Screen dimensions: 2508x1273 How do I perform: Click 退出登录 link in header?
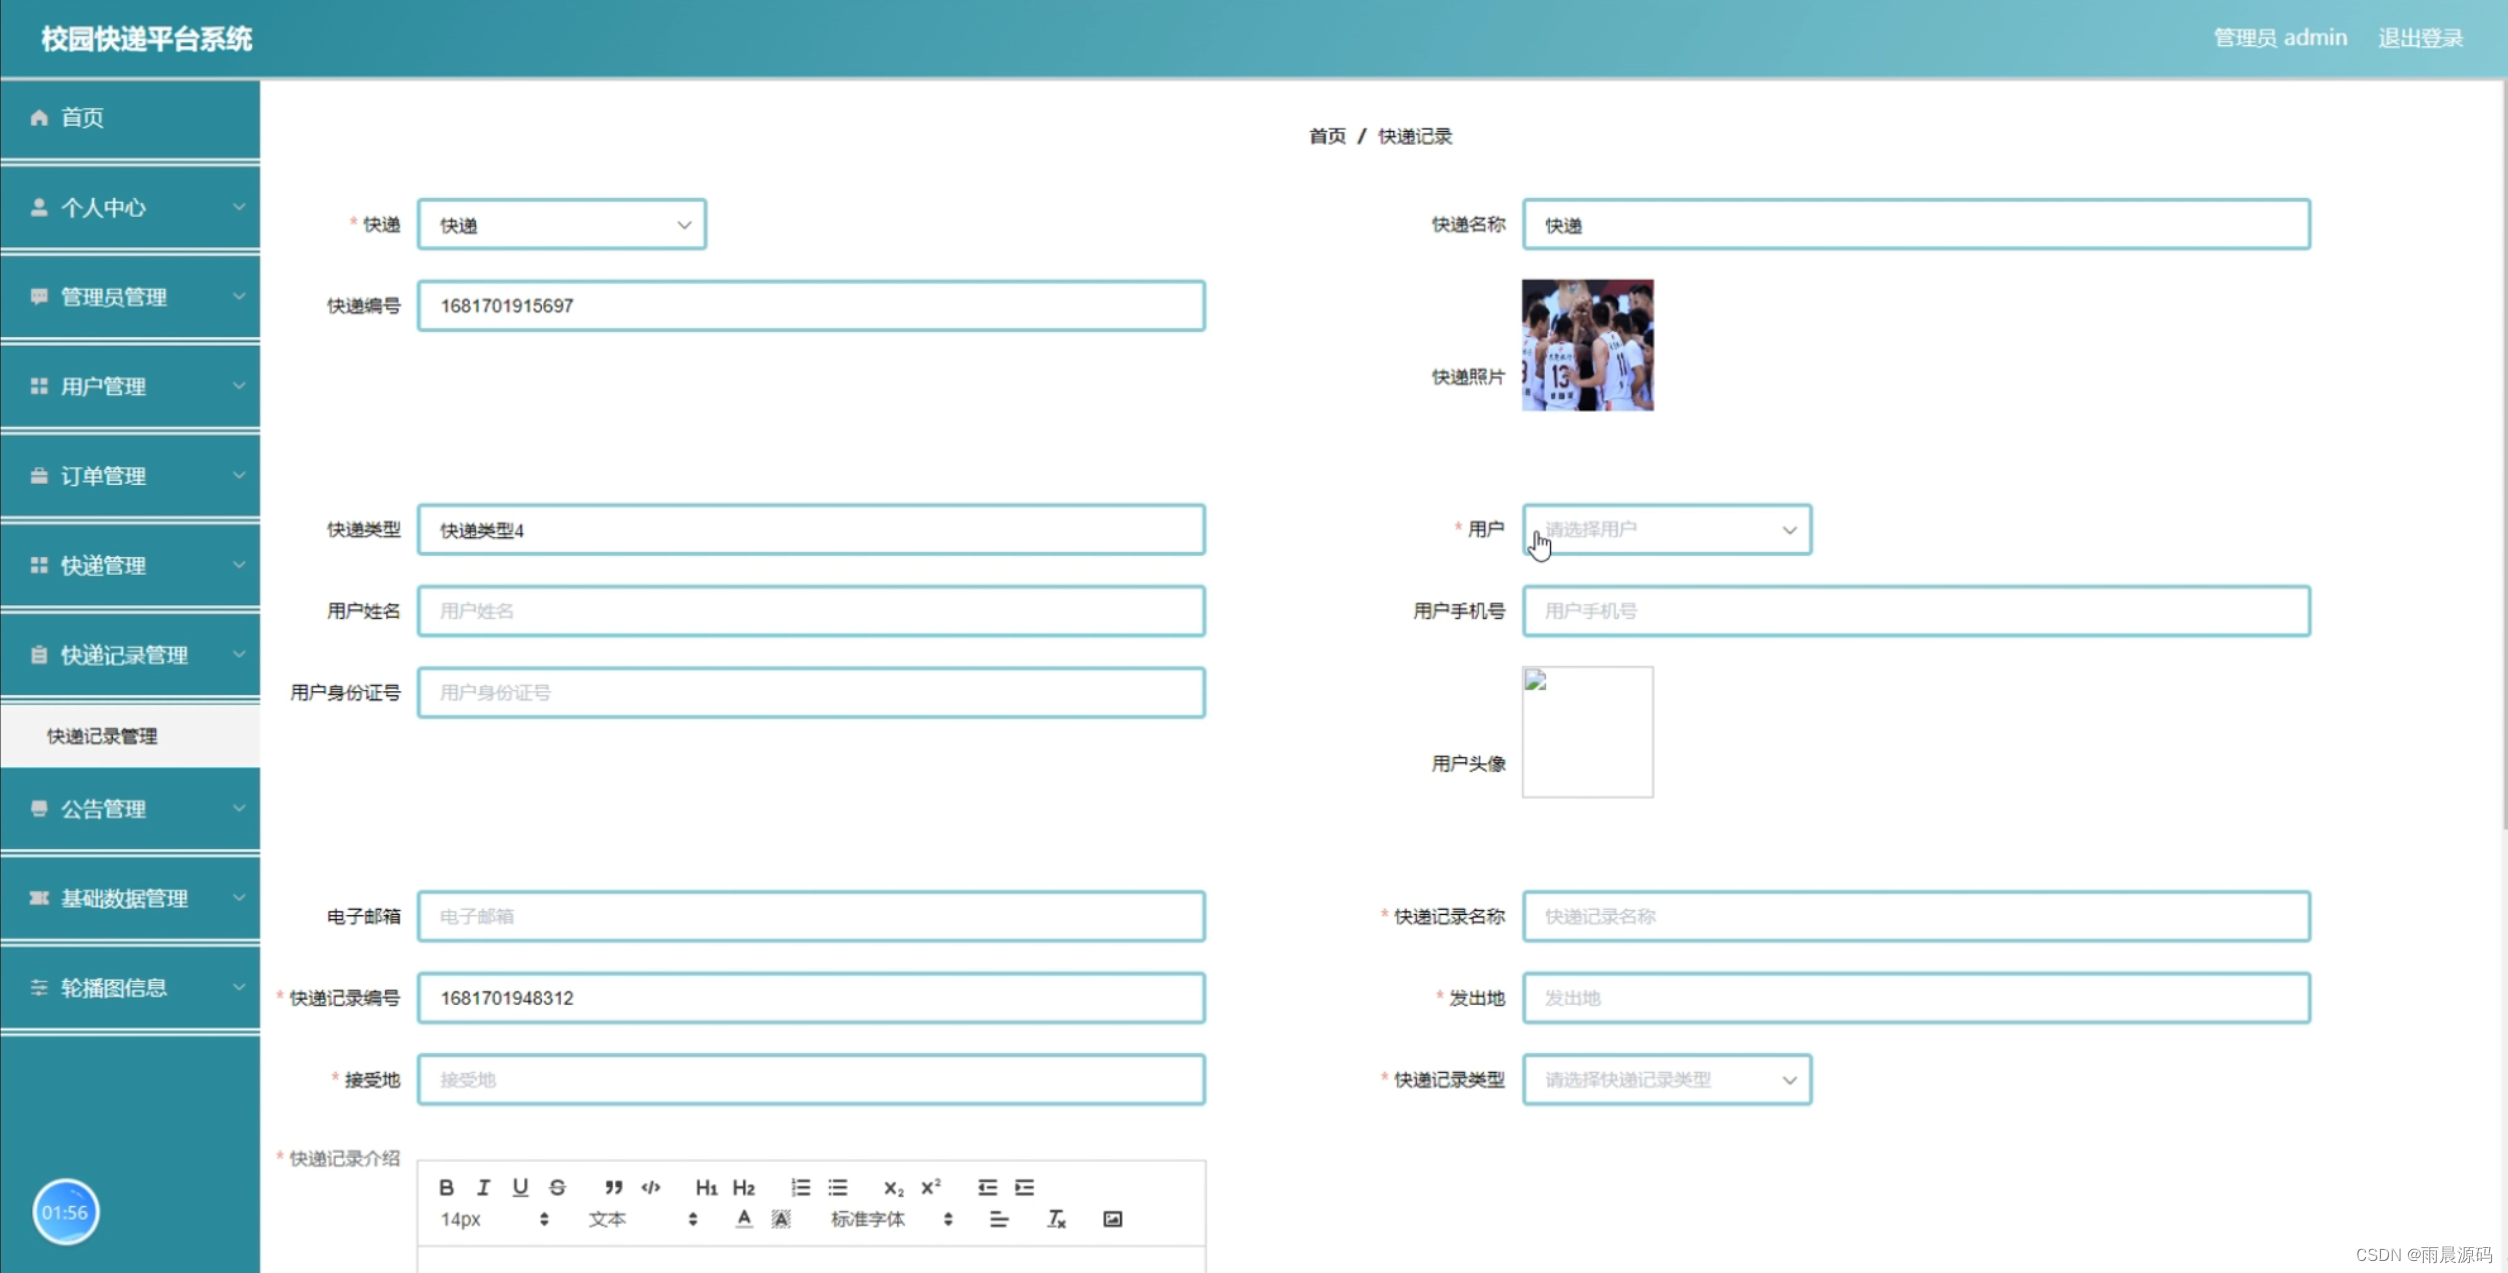point(2420,38)
